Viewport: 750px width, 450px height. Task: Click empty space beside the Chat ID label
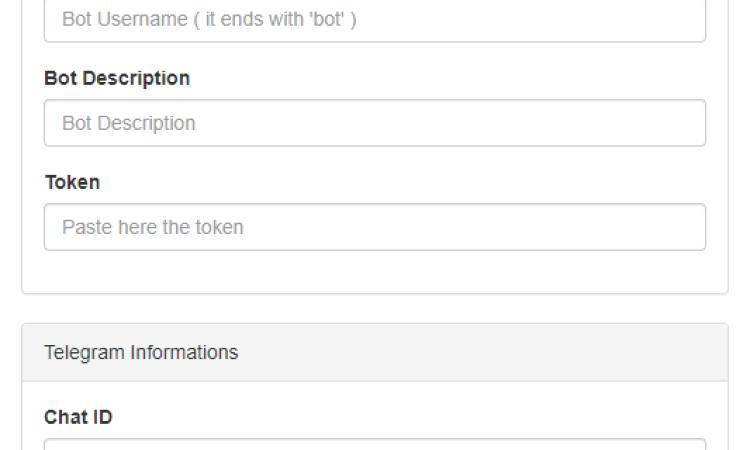click(400, 417)
